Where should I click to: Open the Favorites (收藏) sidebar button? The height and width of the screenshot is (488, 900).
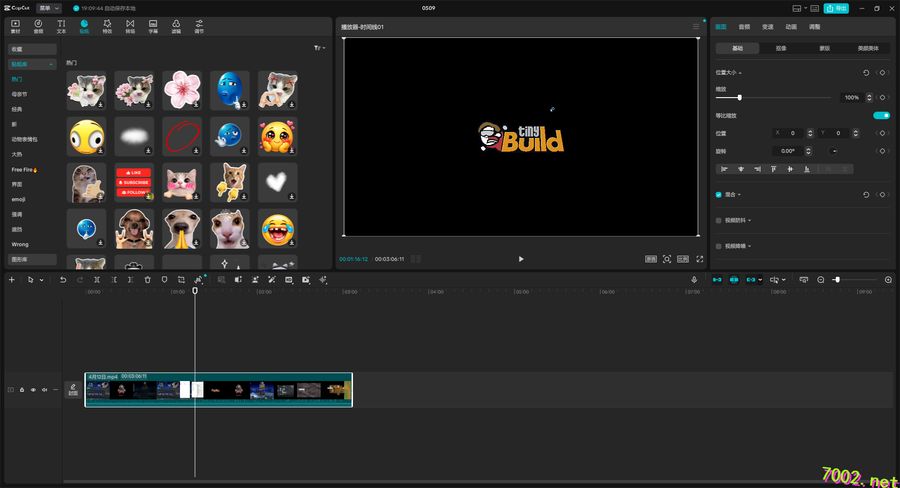(x=32, y=49)
